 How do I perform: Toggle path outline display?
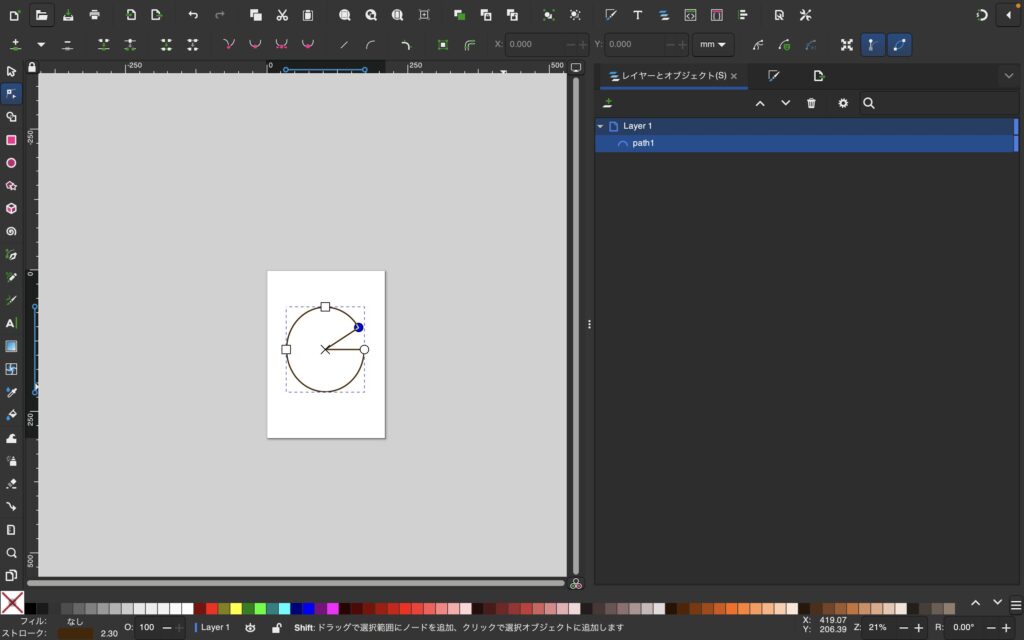click(x=899, y=44)
